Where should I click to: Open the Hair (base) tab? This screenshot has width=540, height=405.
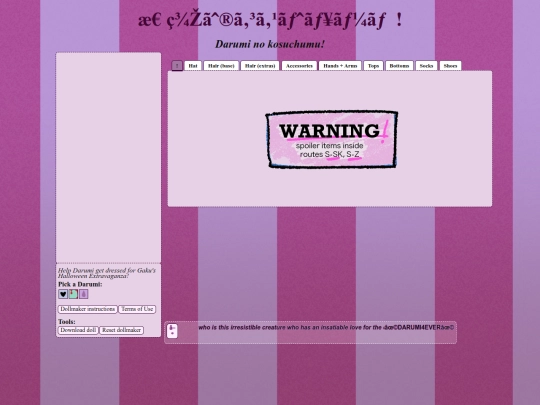click(221, 66)
